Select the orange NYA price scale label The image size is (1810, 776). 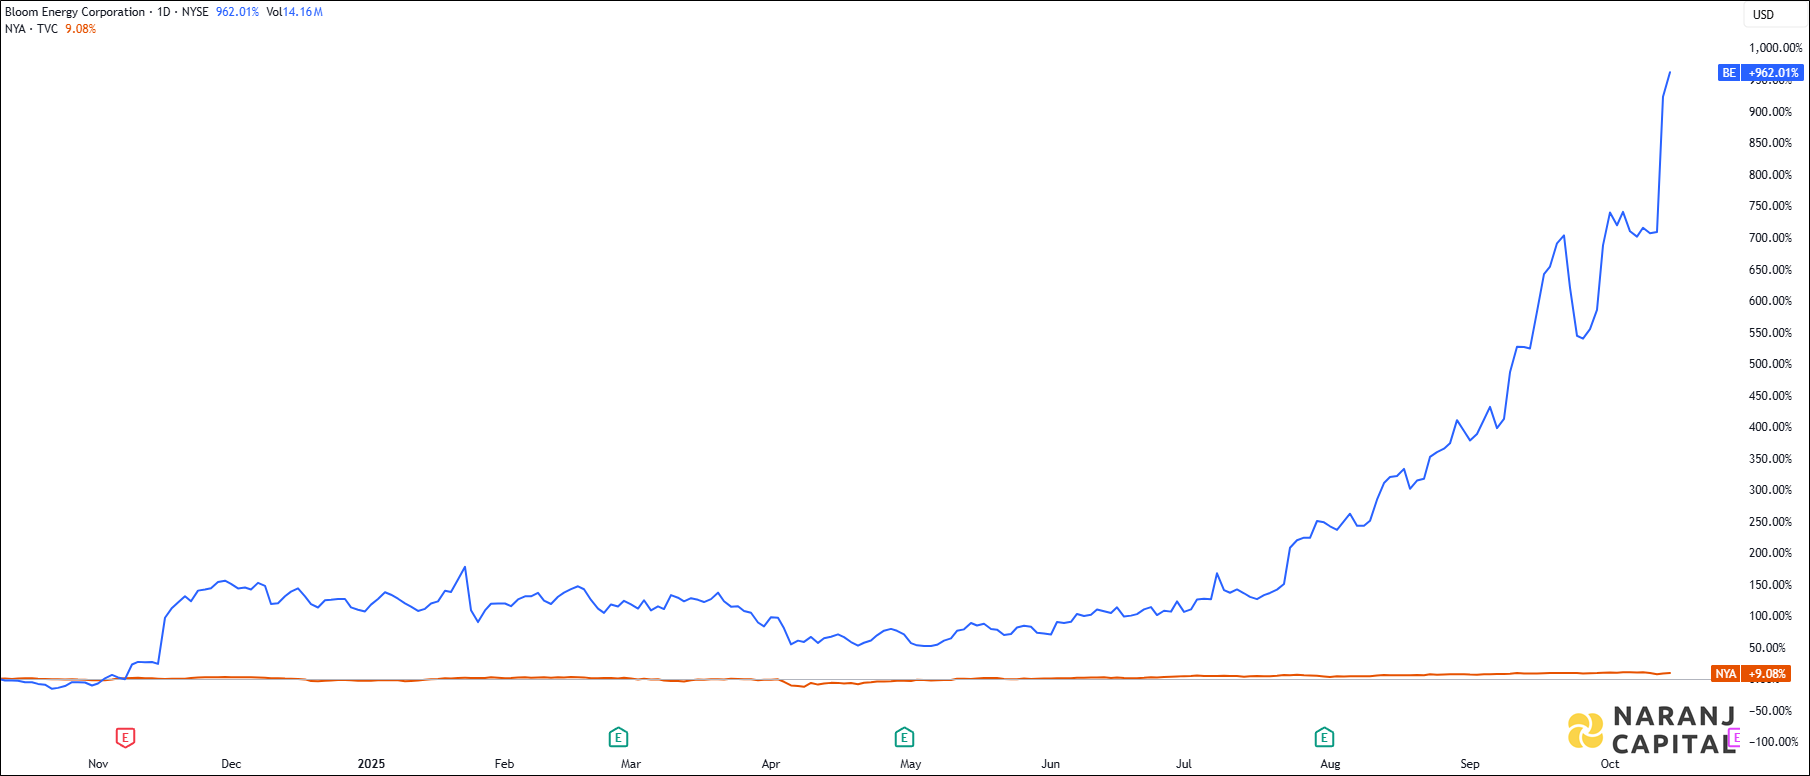1726,674
